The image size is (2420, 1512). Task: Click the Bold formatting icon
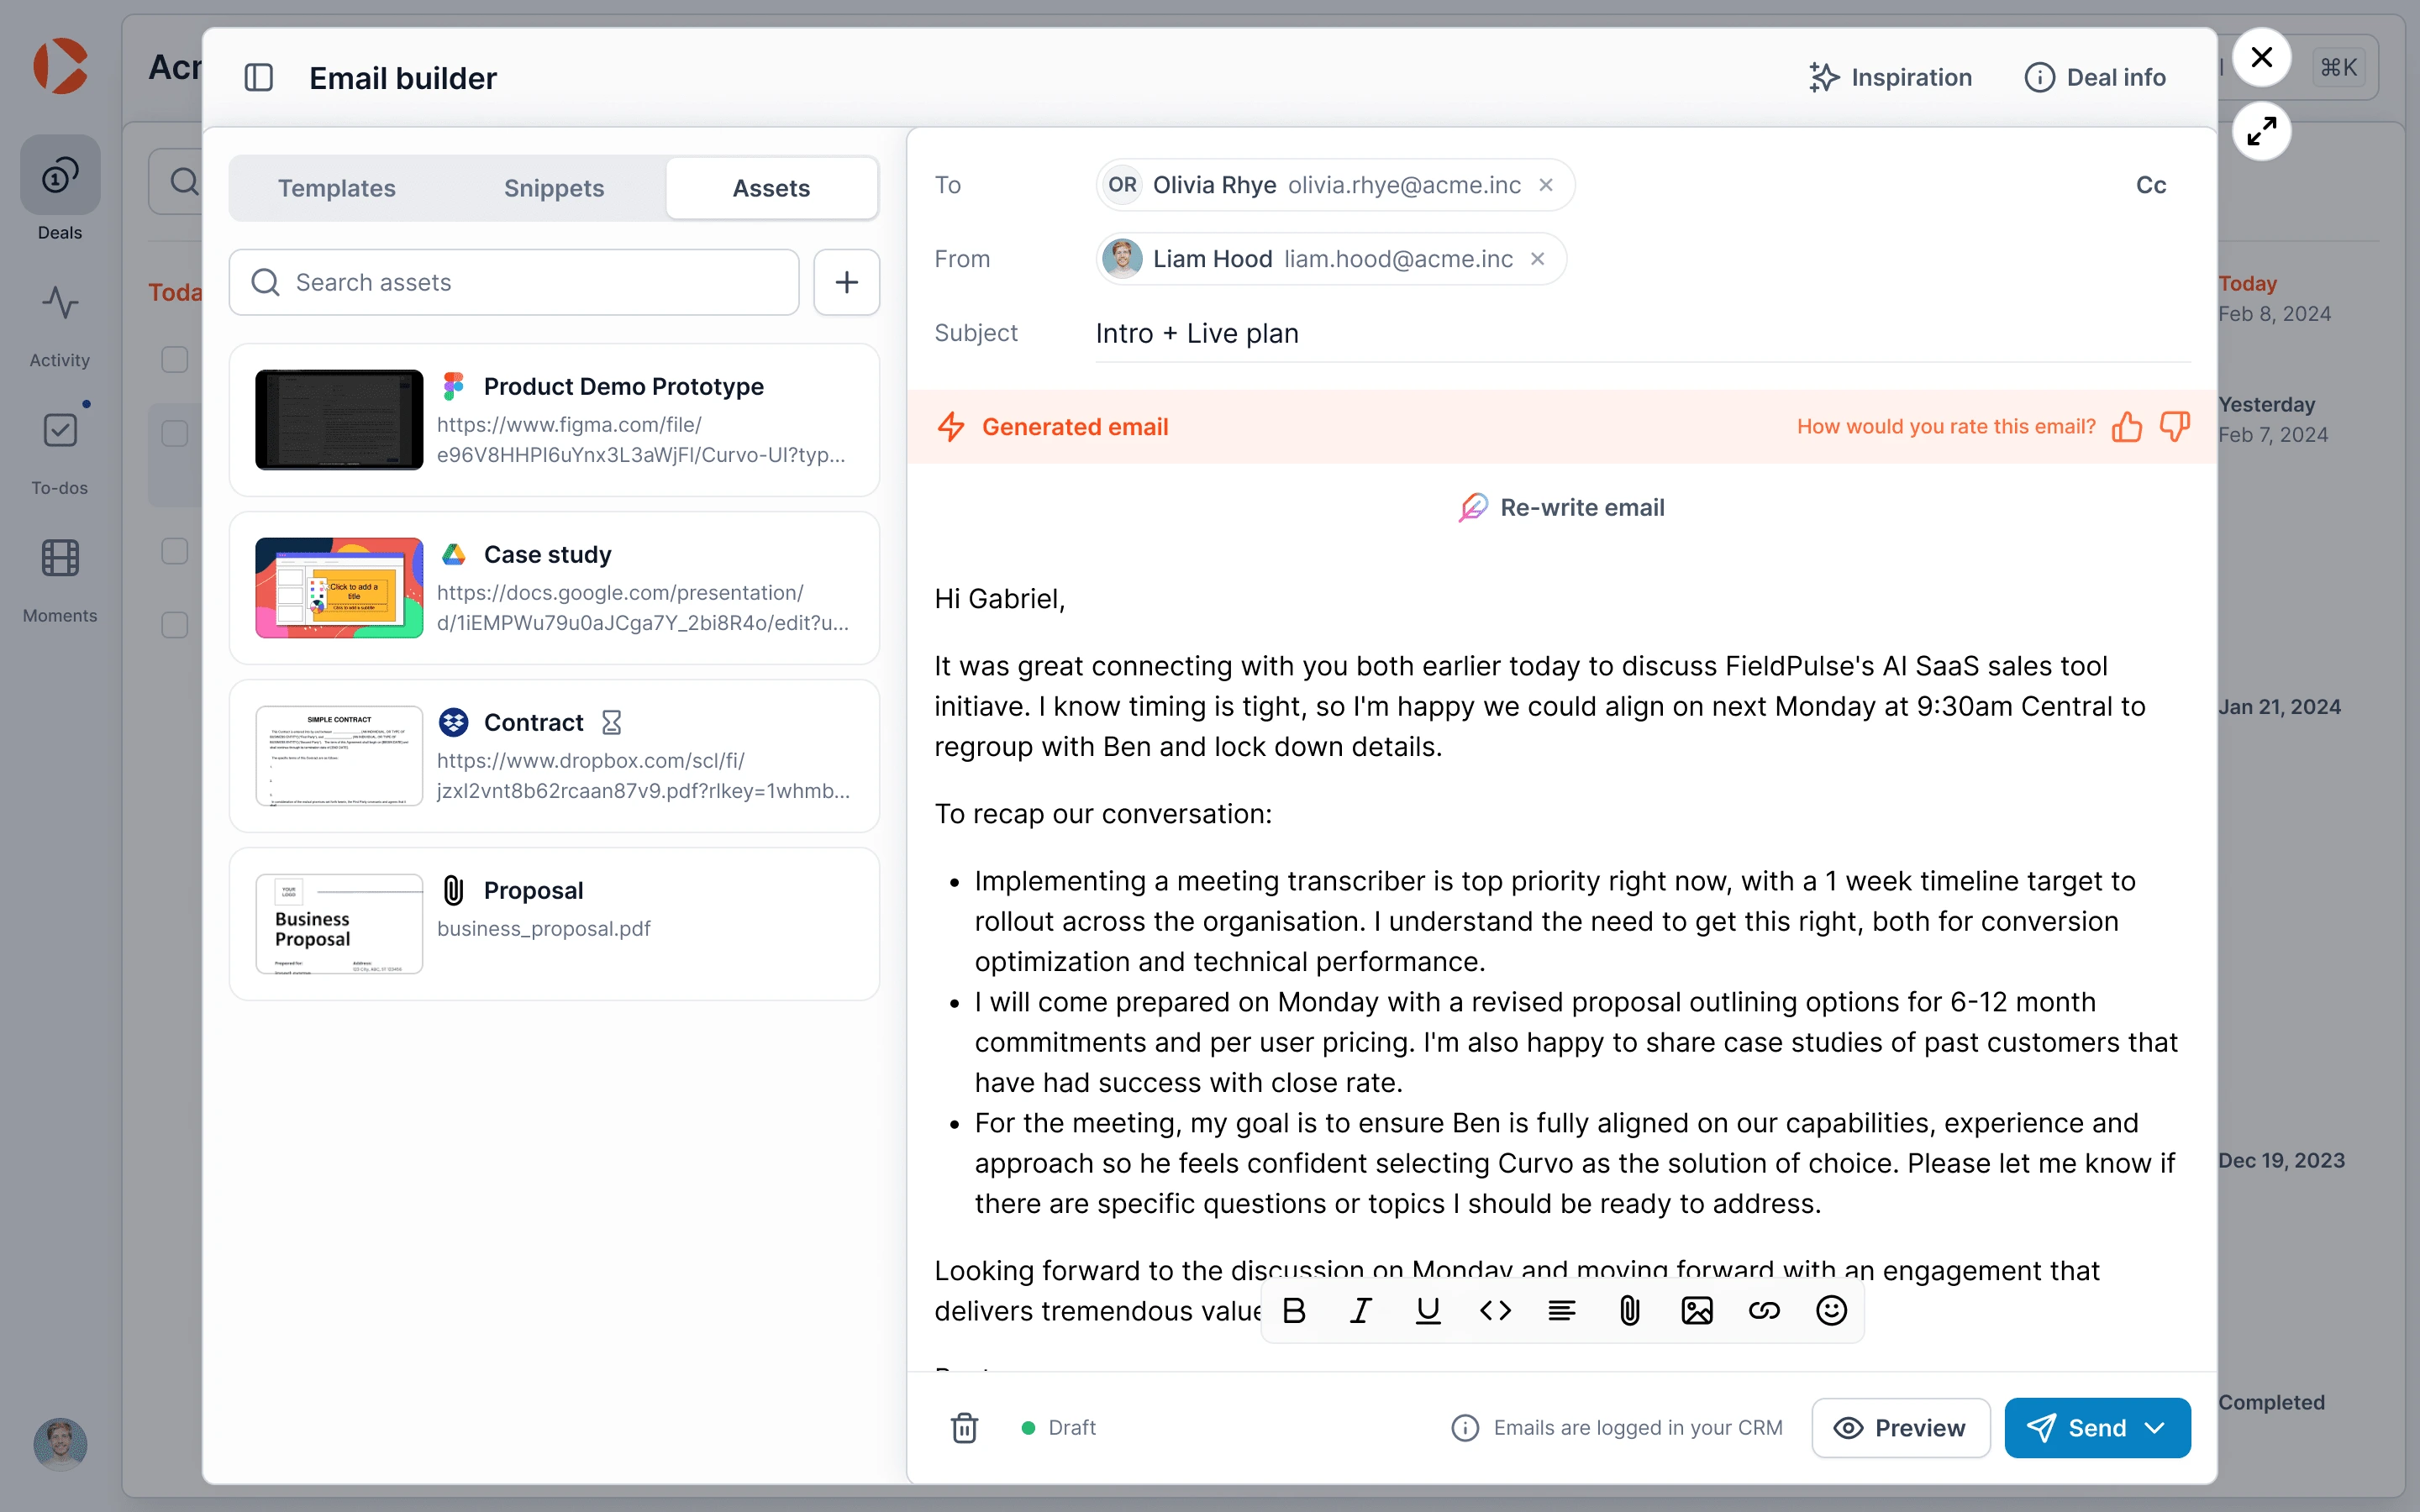point(1294,1310)
